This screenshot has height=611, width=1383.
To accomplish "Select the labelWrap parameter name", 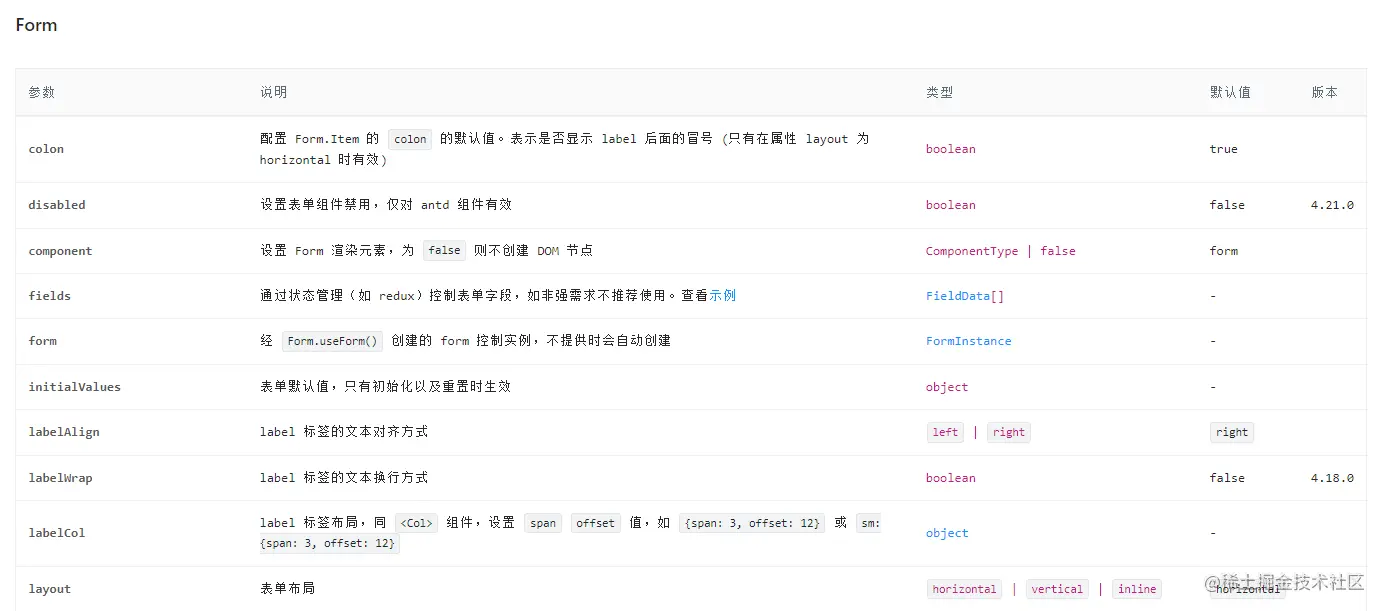I will click(60, 478).
